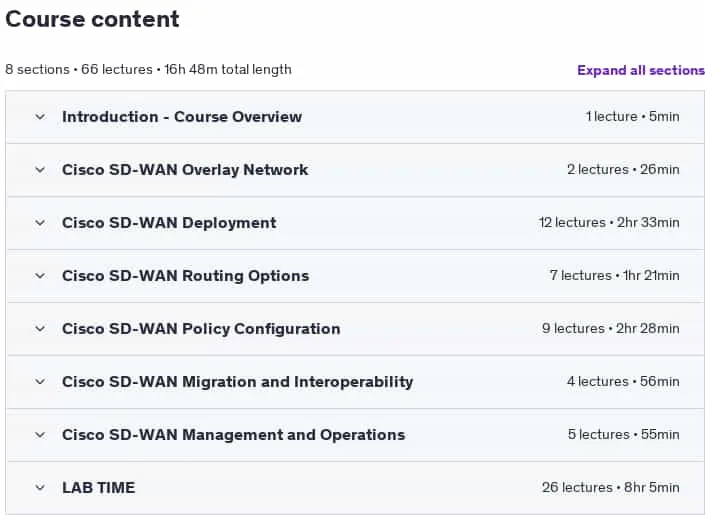This screenshot has width=705, height=515.
Task: Open Introduction - Course Overview section title
Action: [182, 117]
